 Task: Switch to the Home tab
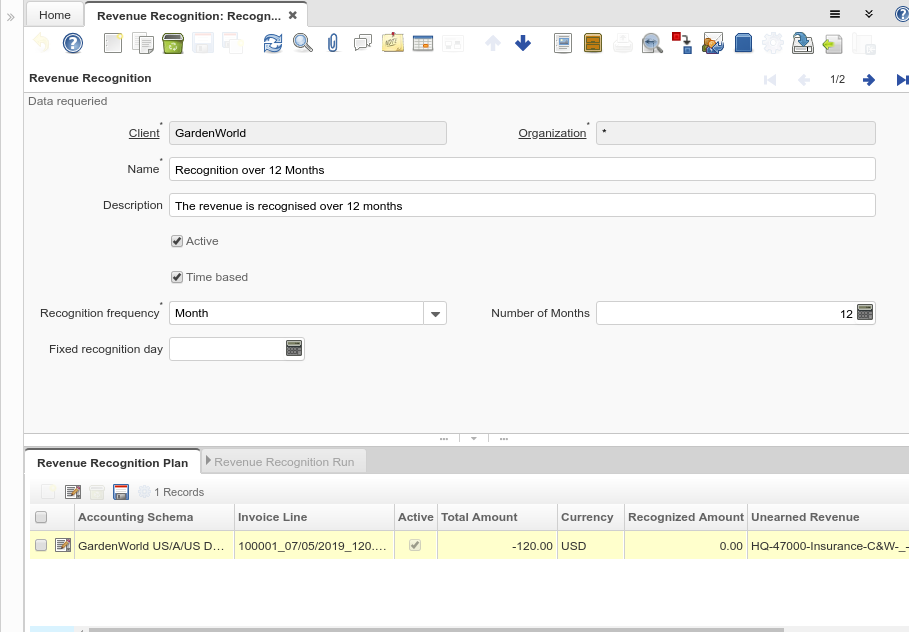pyautogui.click(x=55, y=15)
